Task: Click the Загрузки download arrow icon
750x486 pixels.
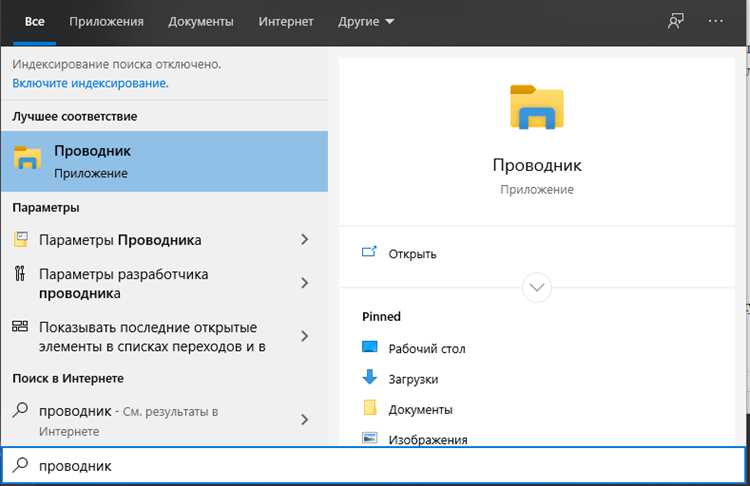Action: click(370, 377)
